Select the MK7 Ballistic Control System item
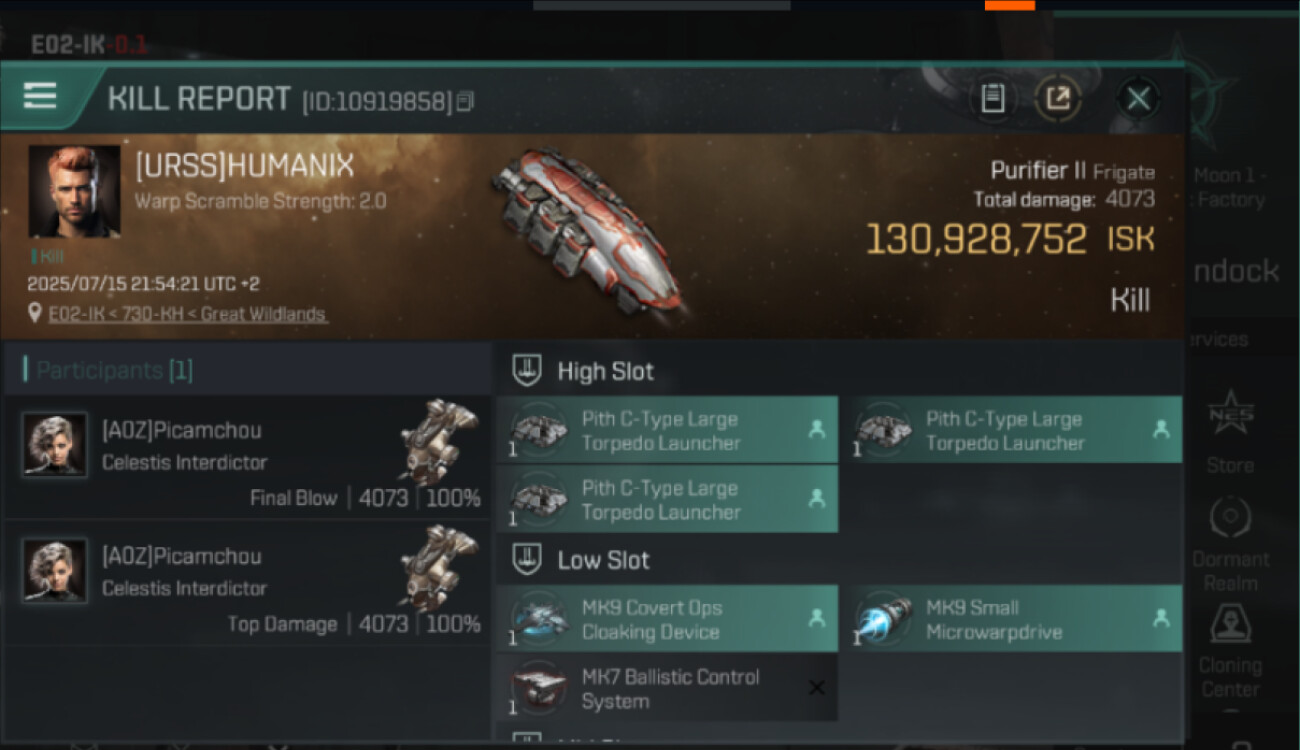The height and width of the screenshot is (750, 1300). (667, 688)
